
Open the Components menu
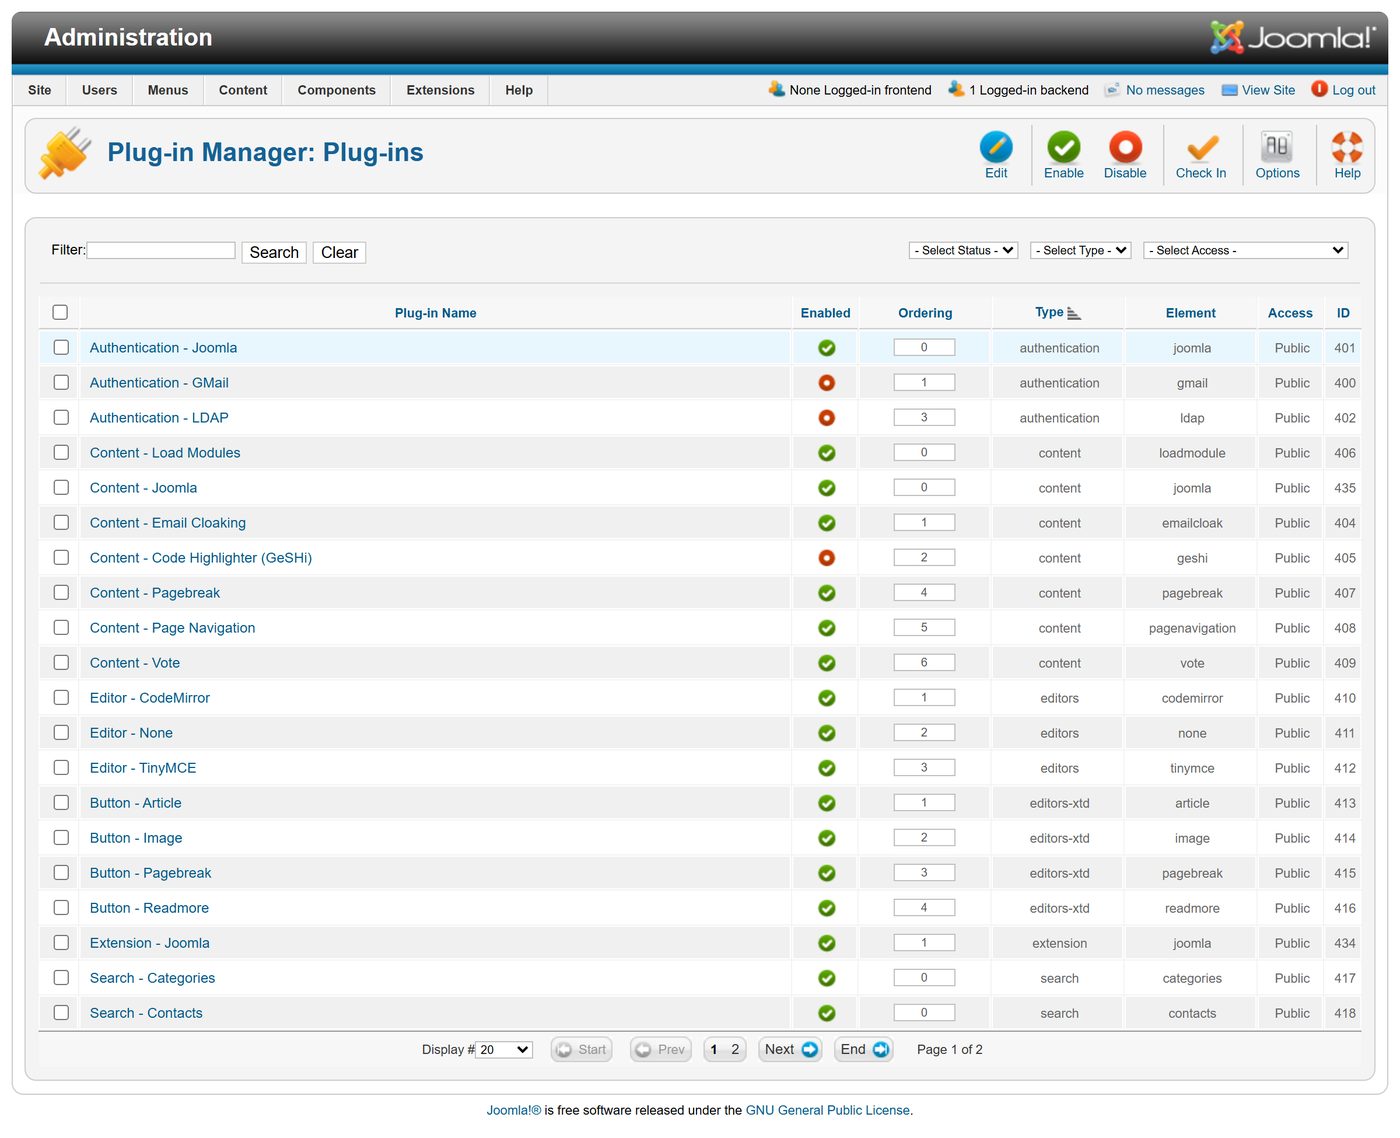click(x=336, y=90)
